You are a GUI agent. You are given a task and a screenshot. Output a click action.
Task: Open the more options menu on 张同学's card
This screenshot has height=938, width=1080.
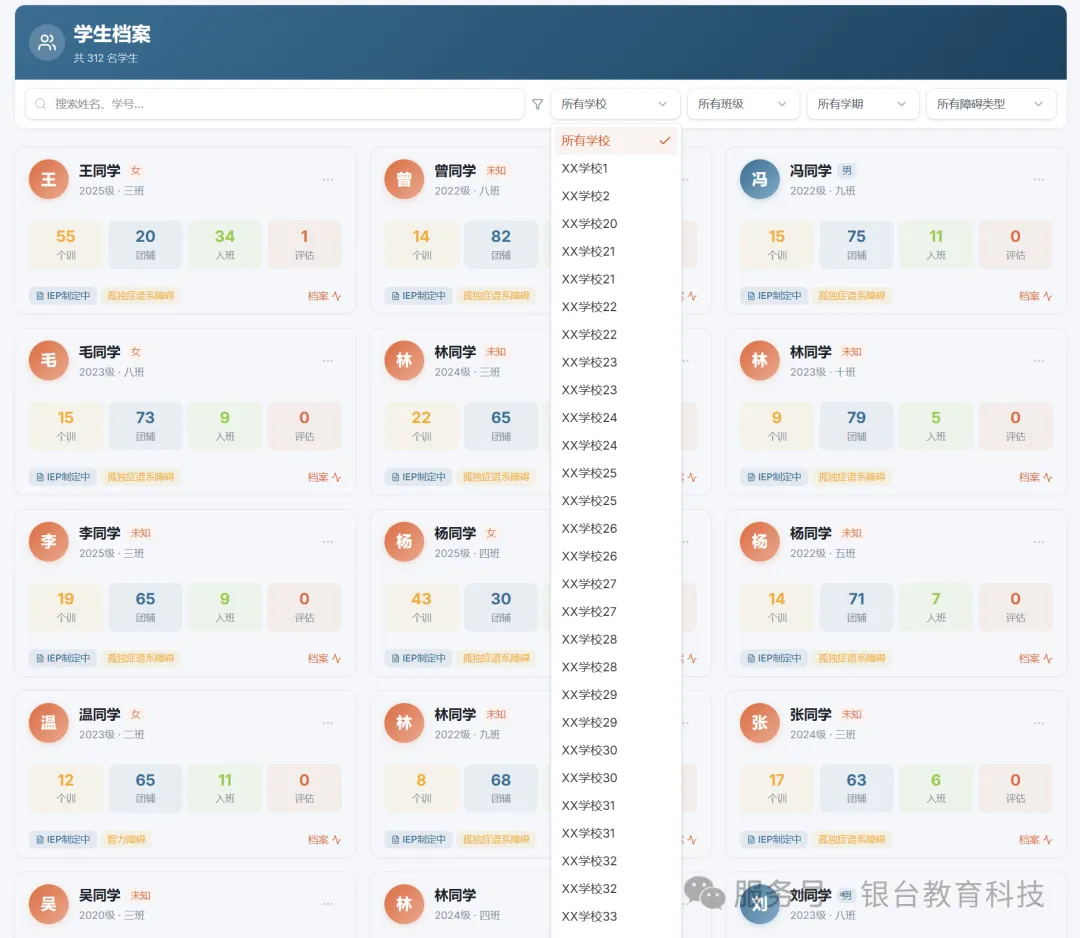tap(1039, 723)
